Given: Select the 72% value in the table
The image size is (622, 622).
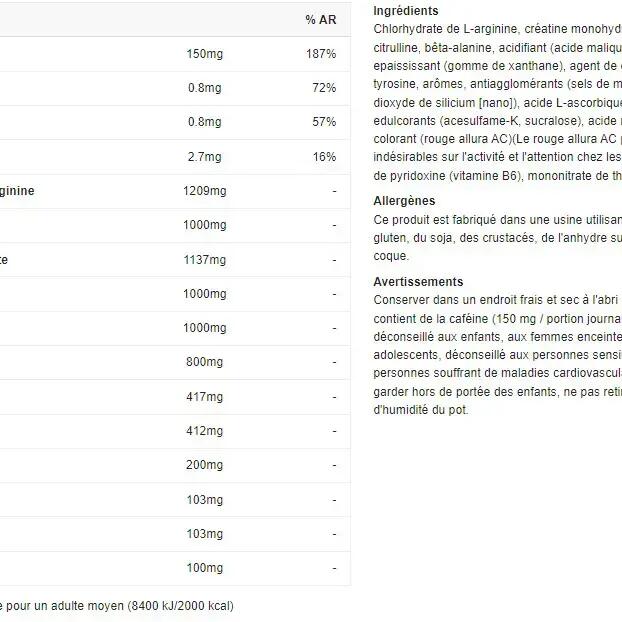Looking at the screenshot, I should pos(324,88).
